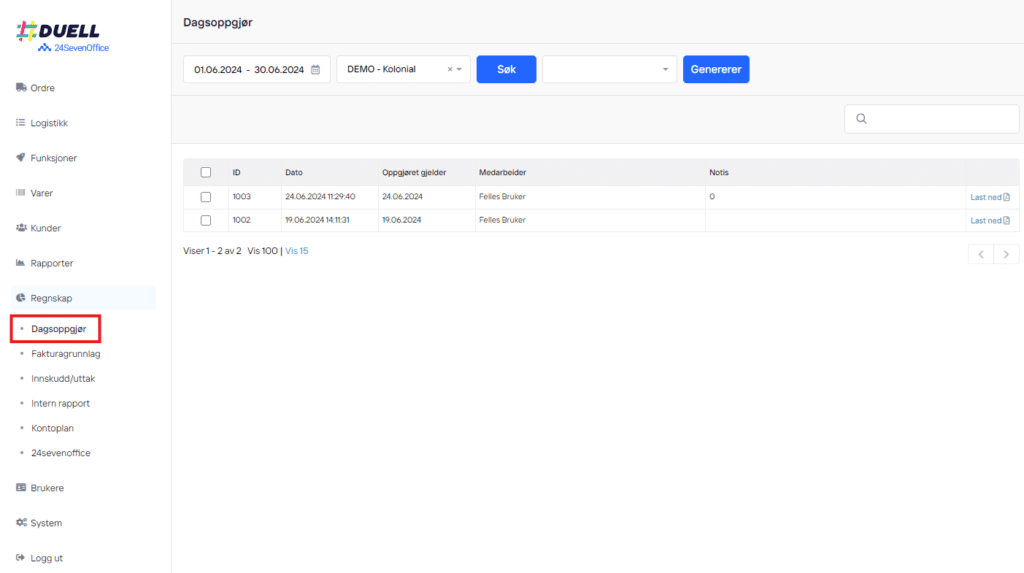Select Kontoplan submenu item
The image size is (1024, 573).
click(x=52, y=428)
